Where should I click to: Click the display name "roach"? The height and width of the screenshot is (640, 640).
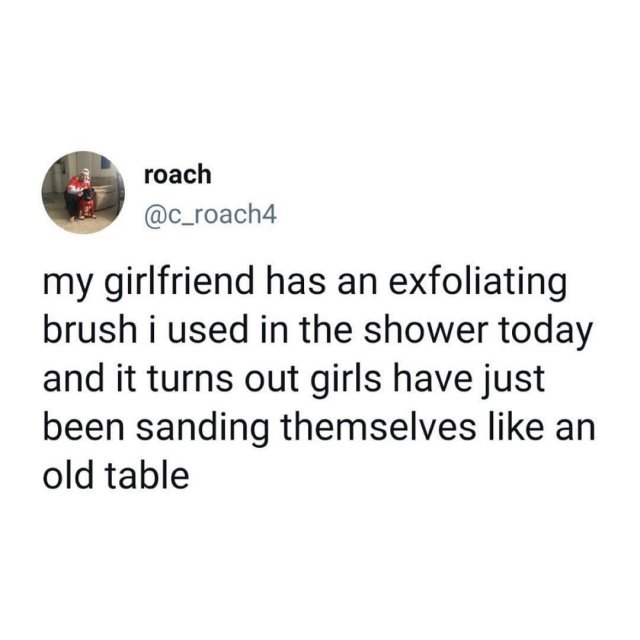tap(178, 174)
